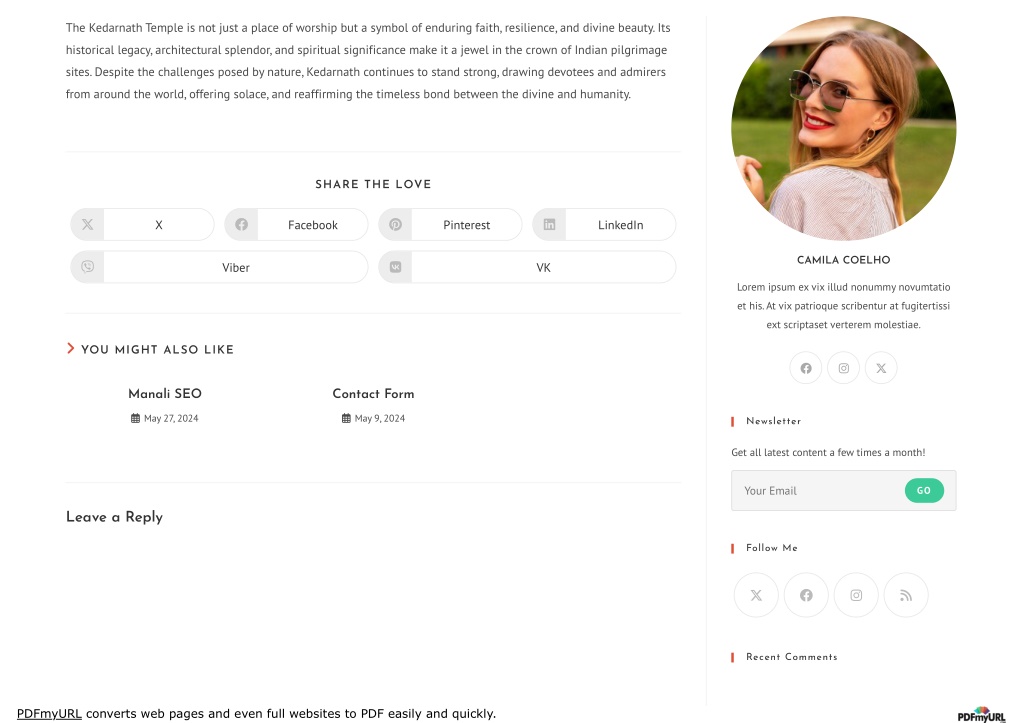This screenshot has width=1023, height=723.
Task: Click the LinkedIn icon in share buttons
Action: click(x=549, y=224)
